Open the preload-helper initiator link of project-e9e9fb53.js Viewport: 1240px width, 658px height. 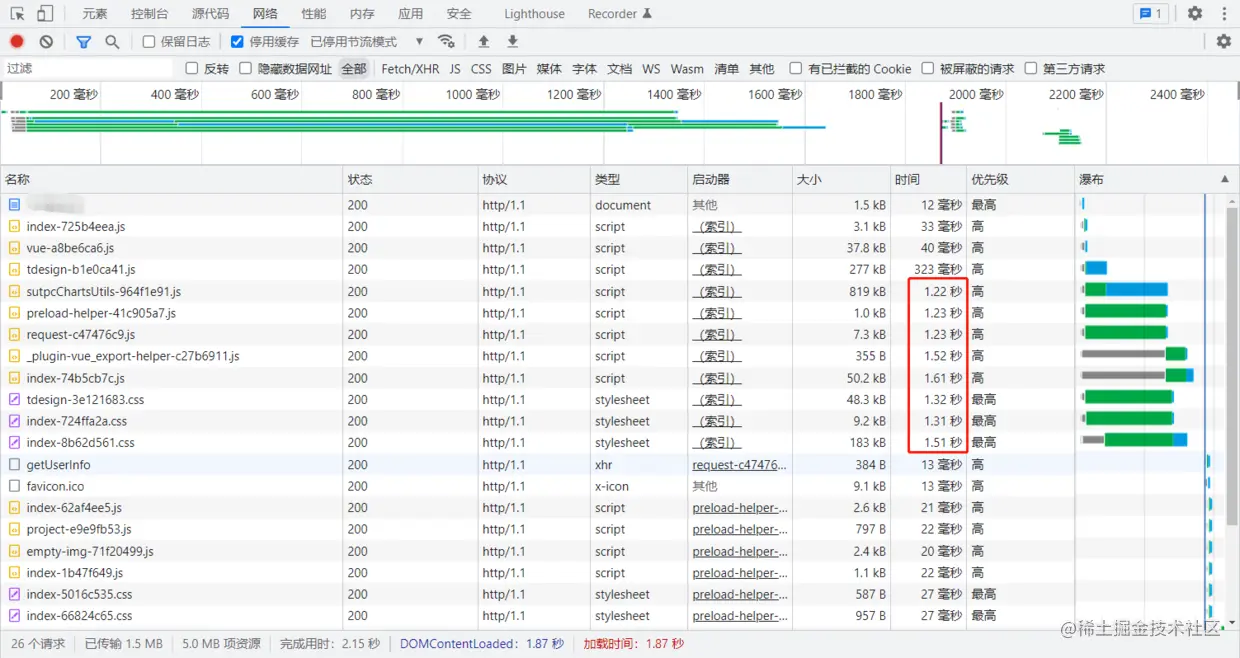pos(740,529)
